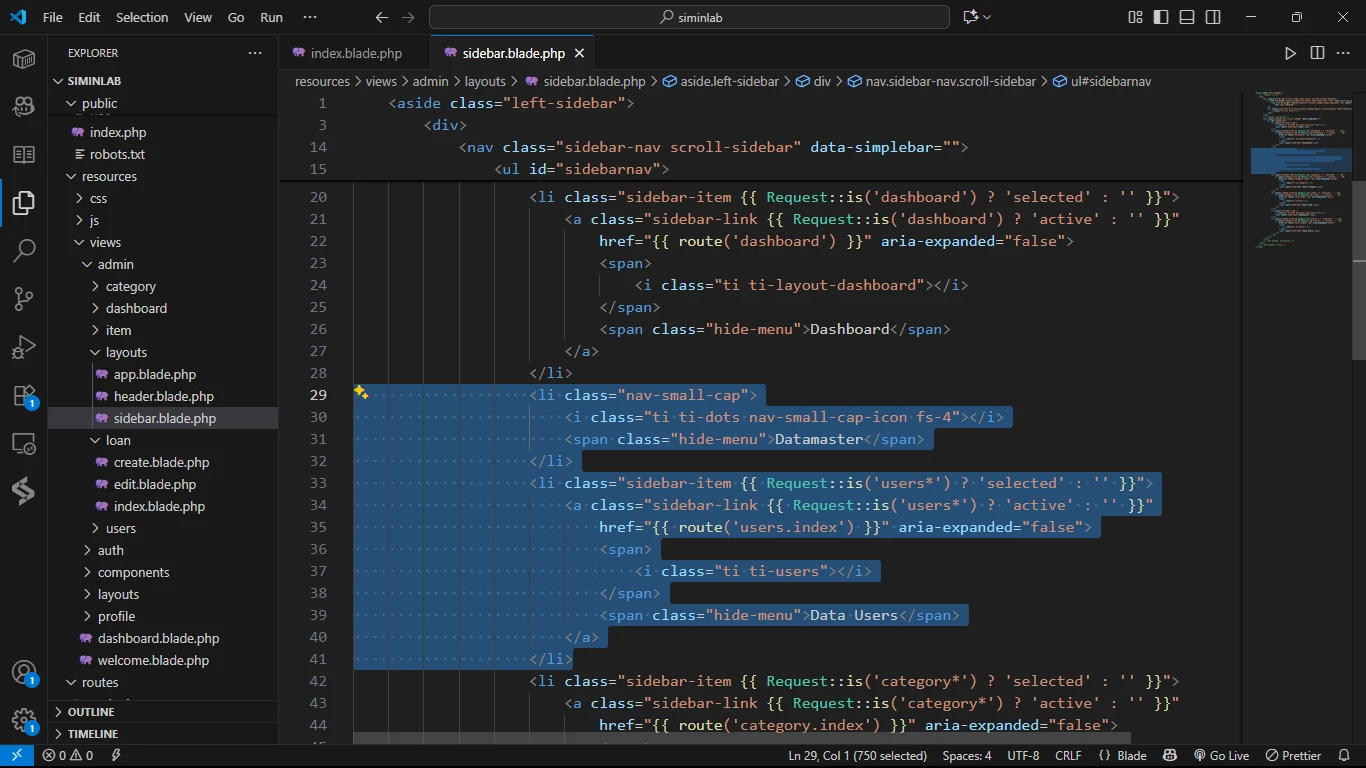Open the Search view in activity bar
1366x768 pixels.
pos(24,250)
